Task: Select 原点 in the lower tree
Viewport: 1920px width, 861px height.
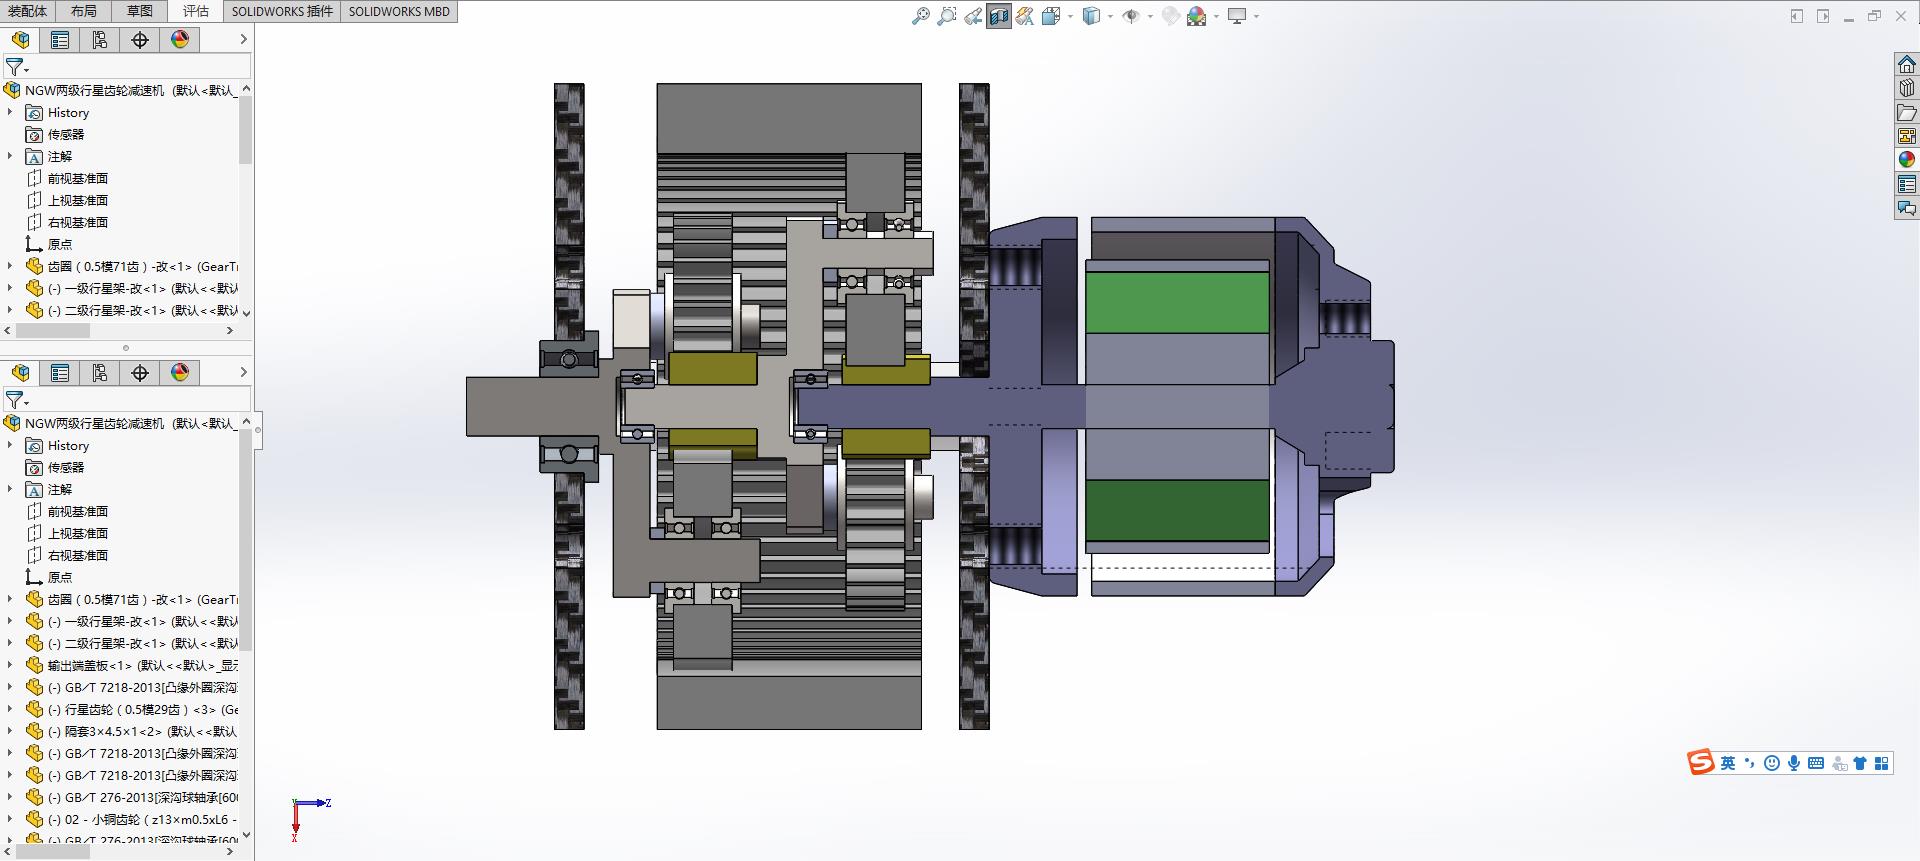Action: pos(60,578)
